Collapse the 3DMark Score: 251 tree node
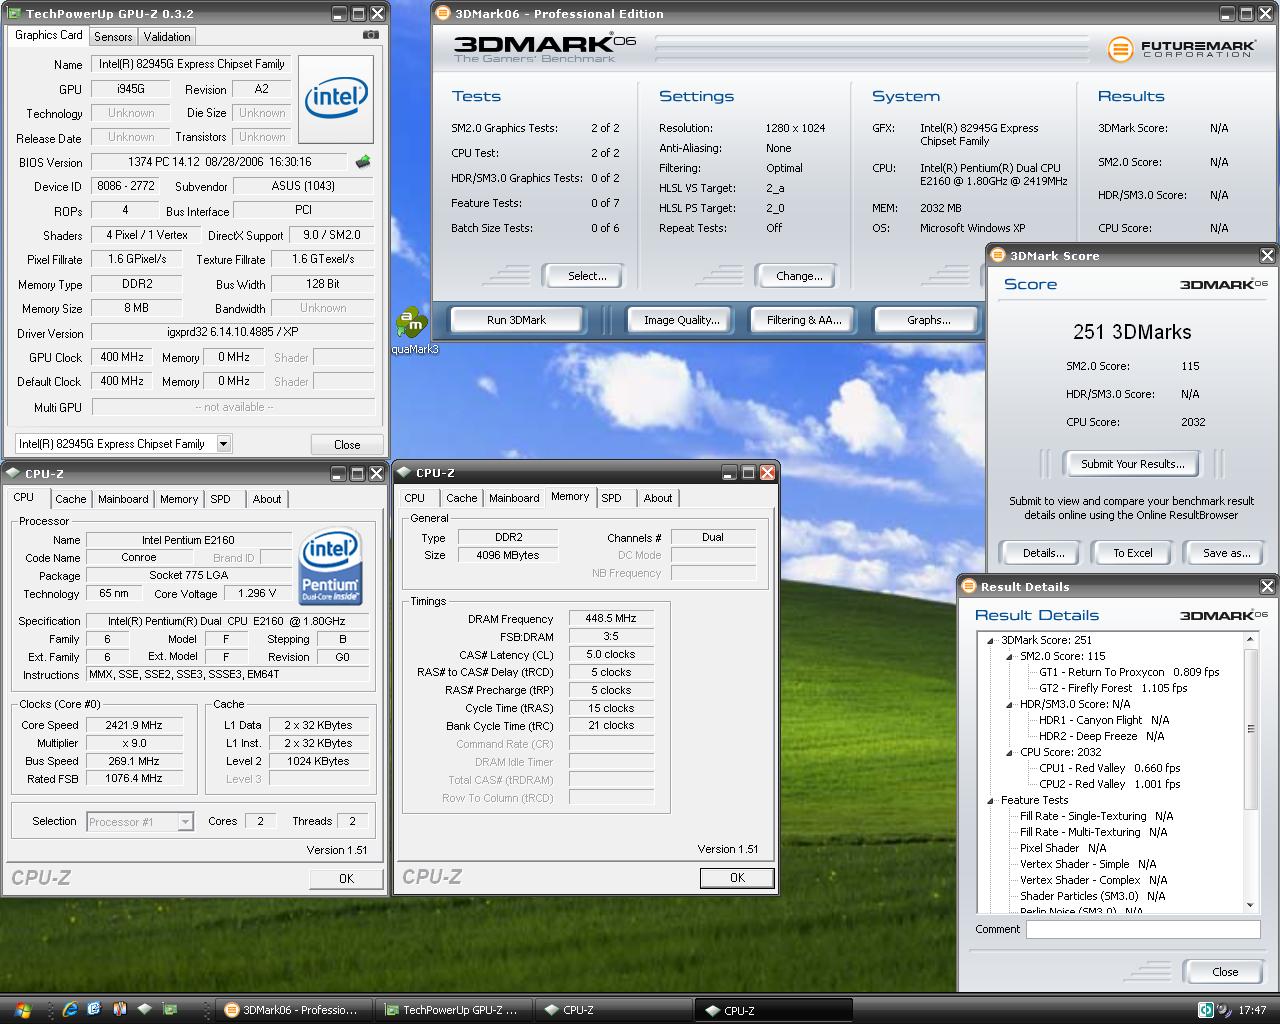Screen dimensions: 1280x1024 [991, 640]
